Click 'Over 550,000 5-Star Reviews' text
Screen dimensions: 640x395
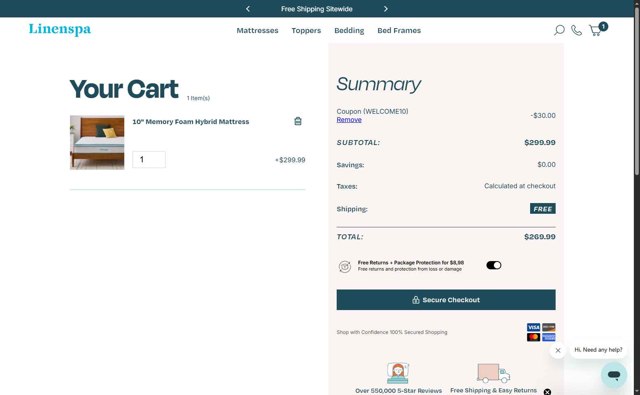point(398,391)
